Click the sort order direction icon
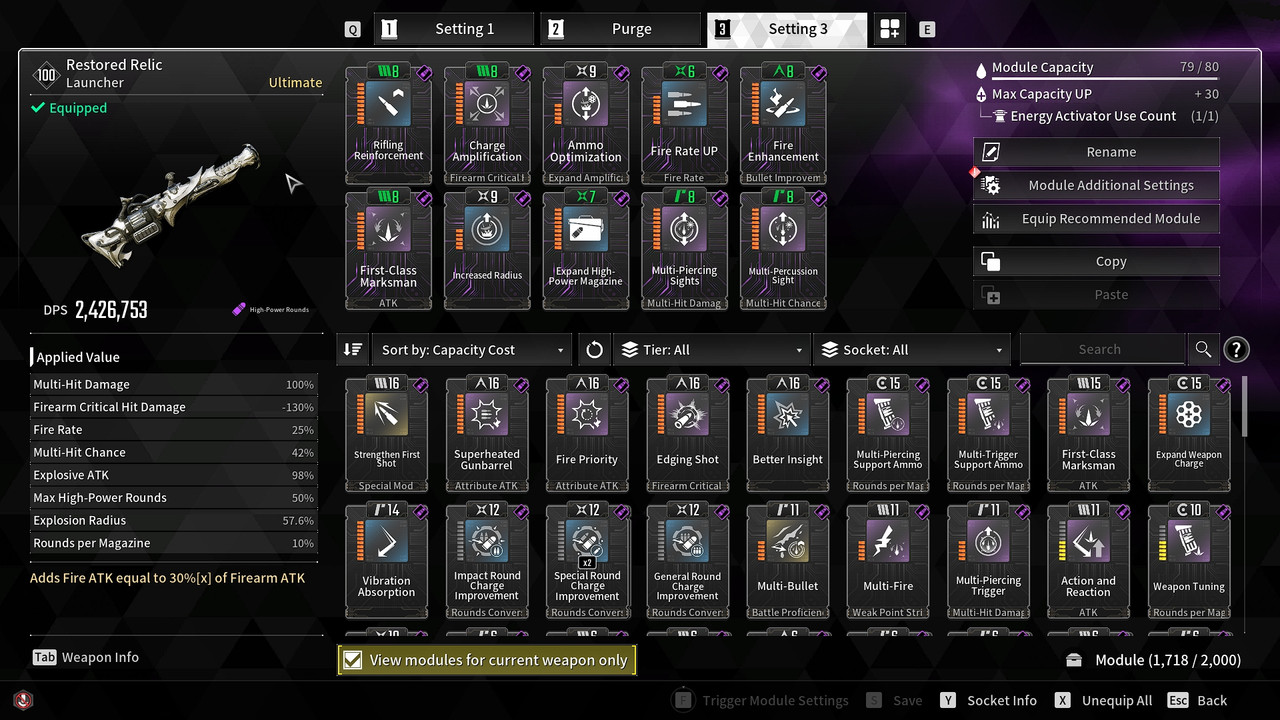 click(353, 349)
